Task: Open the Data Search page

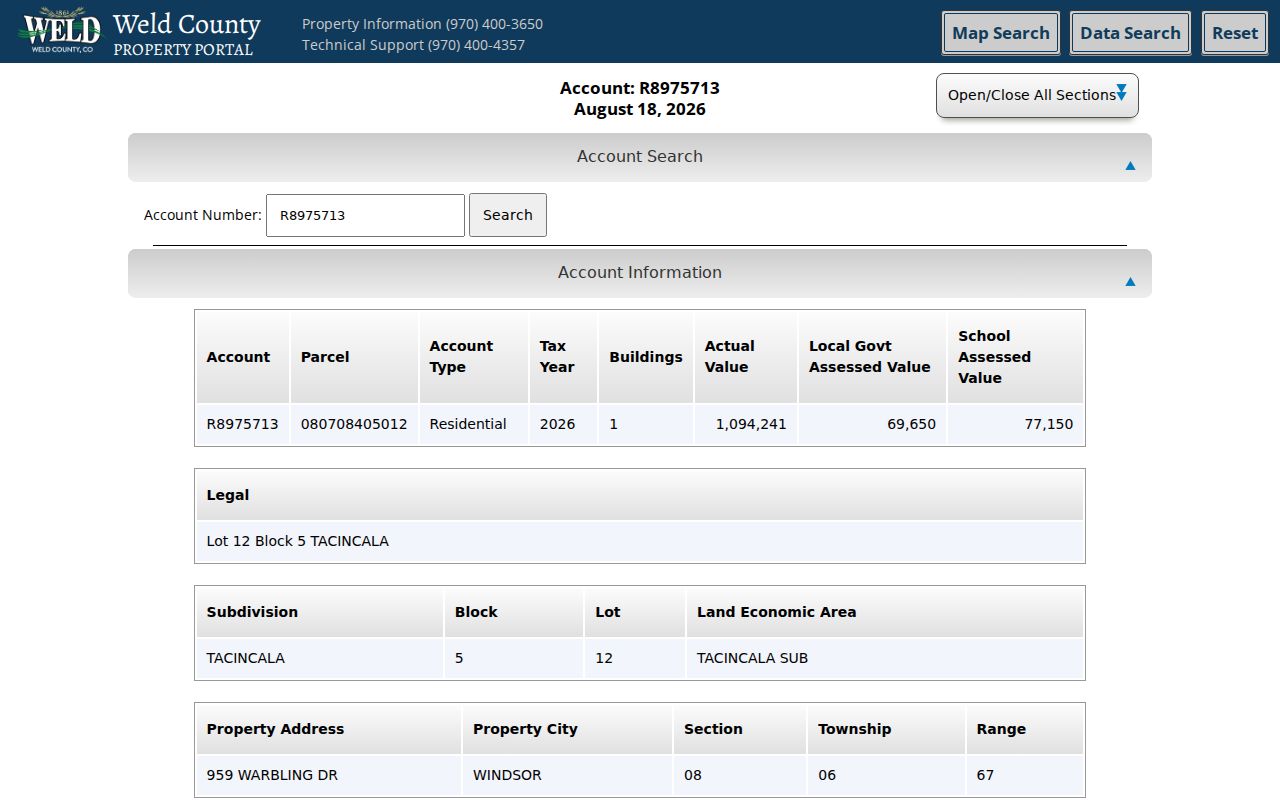Action: point(1130,33)
